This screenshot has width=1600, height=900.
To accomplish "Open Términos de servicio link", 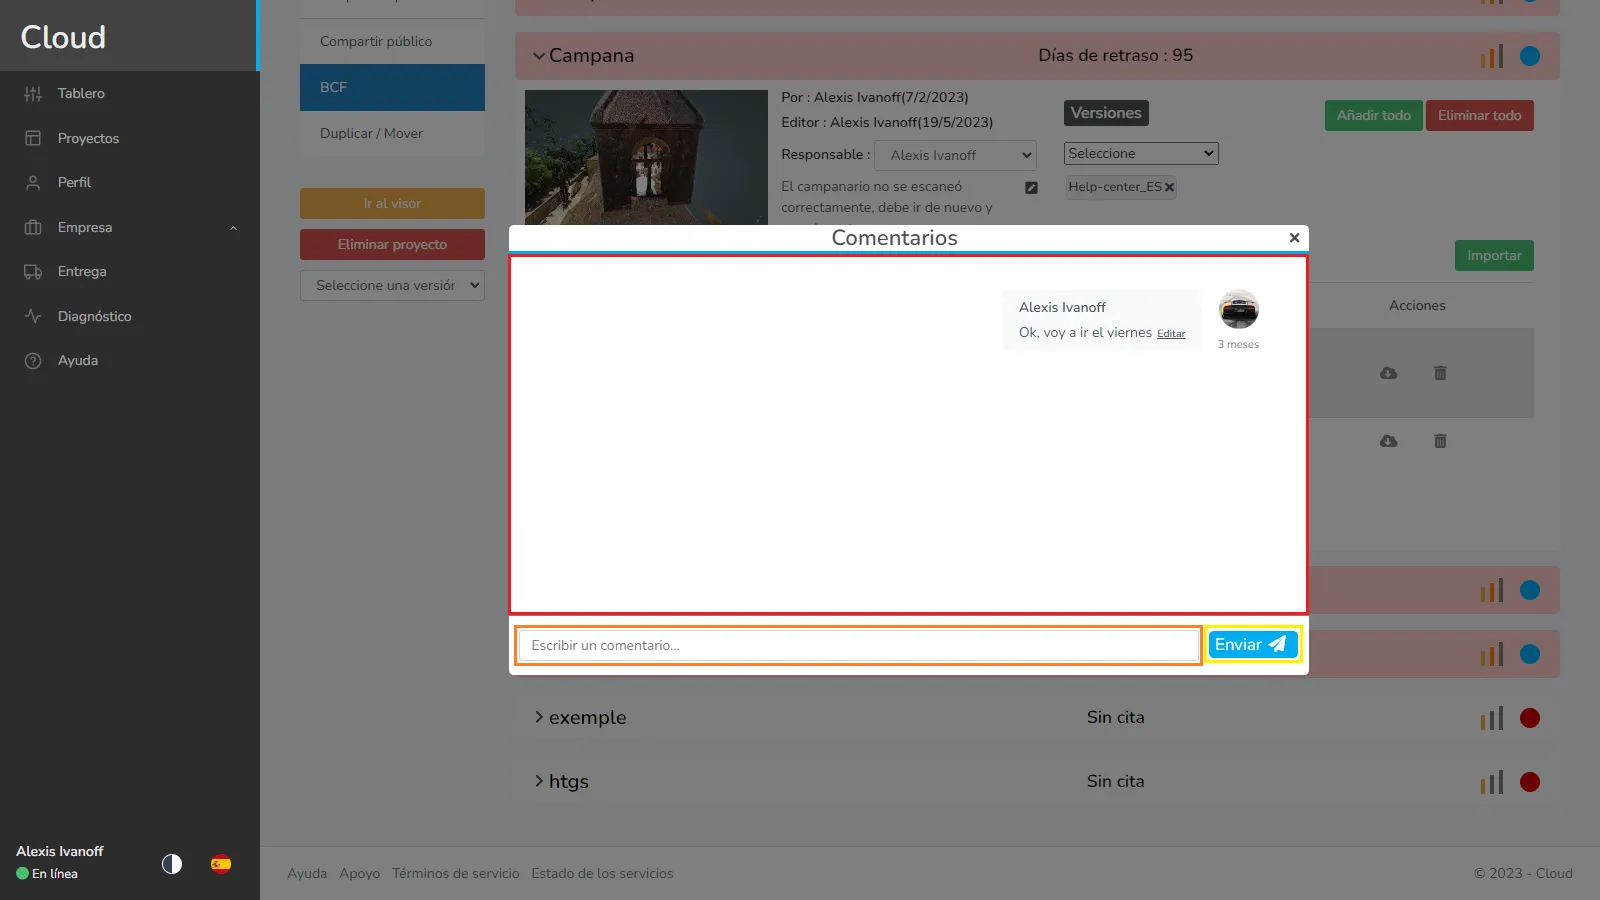I will (456, 873).
